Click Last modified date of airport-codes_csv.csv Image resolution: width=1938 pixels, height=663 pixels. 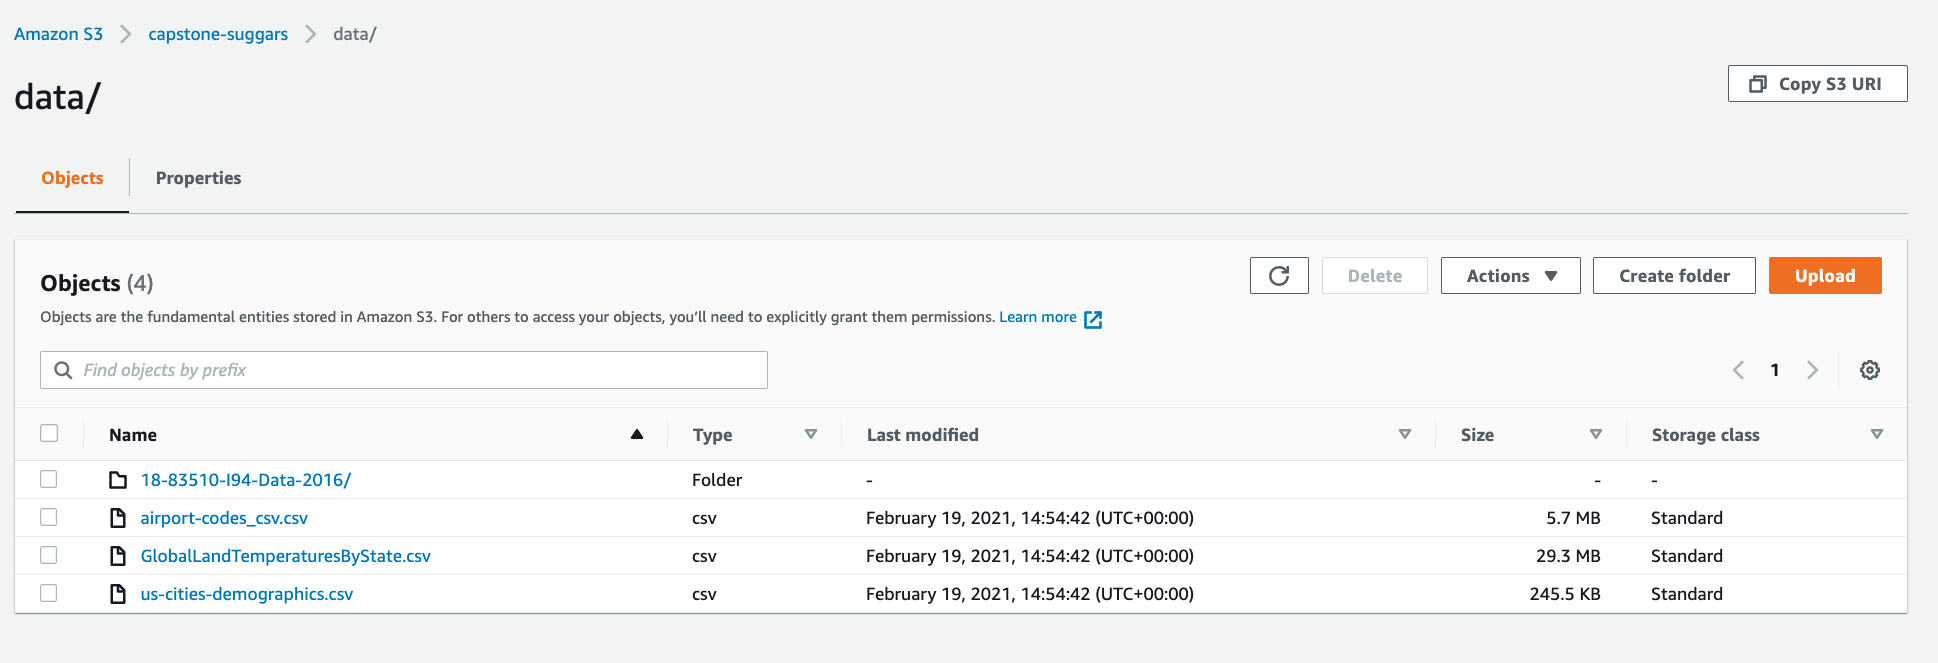[x=1030, y=518]
